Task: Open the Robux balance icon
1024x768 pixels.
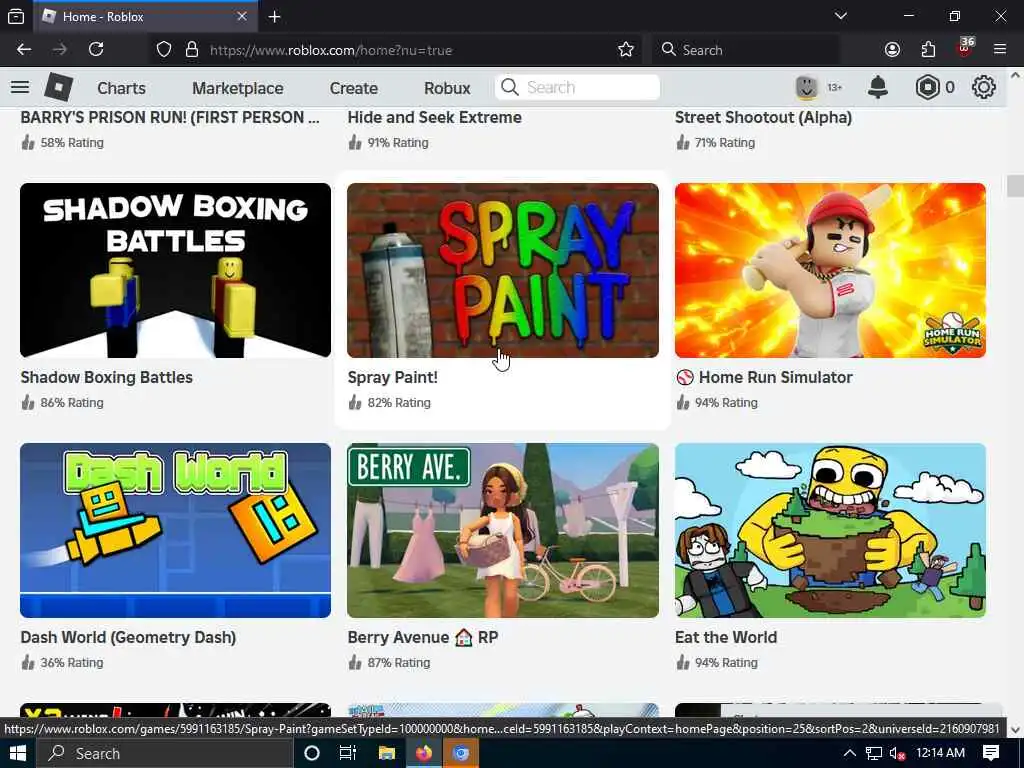Action: click(927, 87)
